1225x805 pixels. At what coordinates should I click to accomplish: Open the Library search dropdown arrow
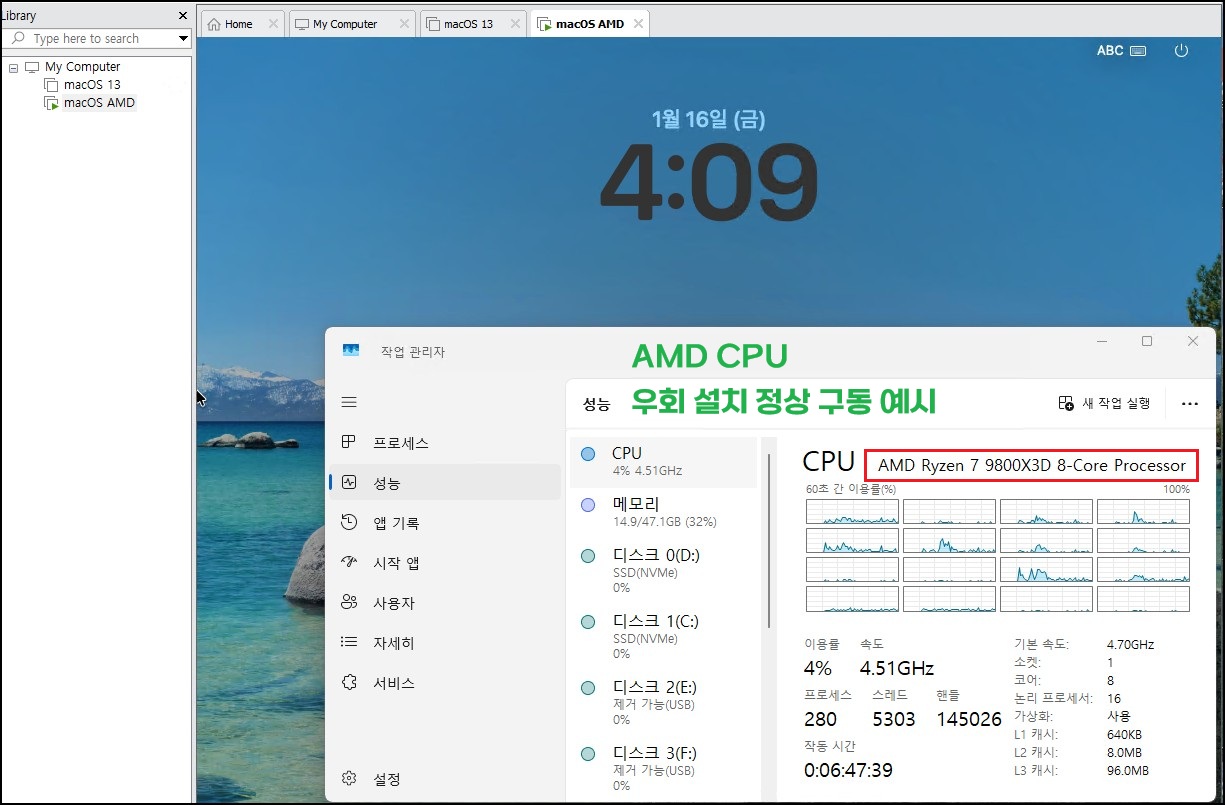183,39
